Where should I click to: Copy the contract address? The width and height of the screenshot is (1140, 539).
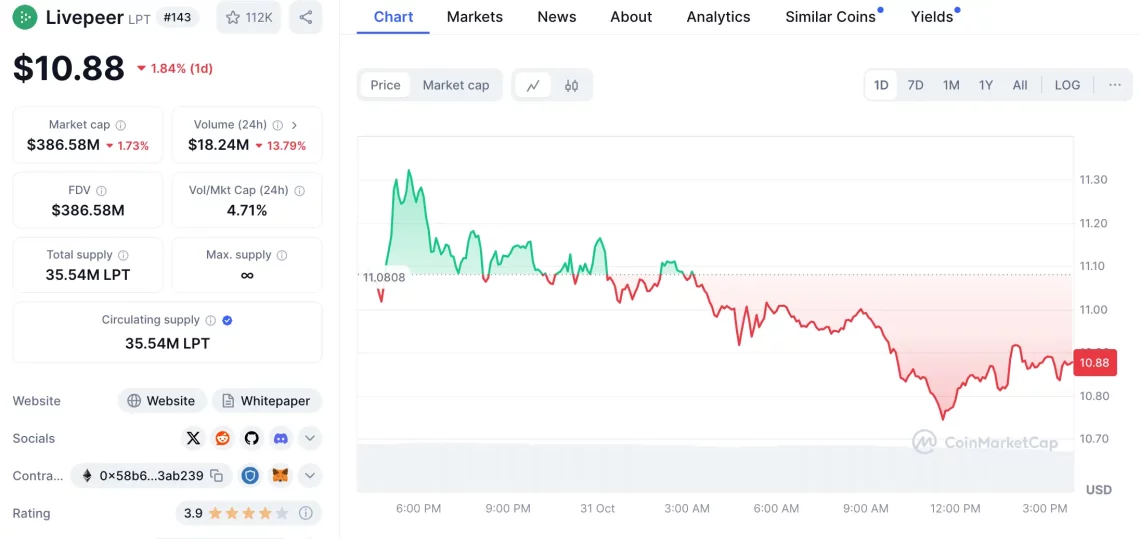(219, 476)
